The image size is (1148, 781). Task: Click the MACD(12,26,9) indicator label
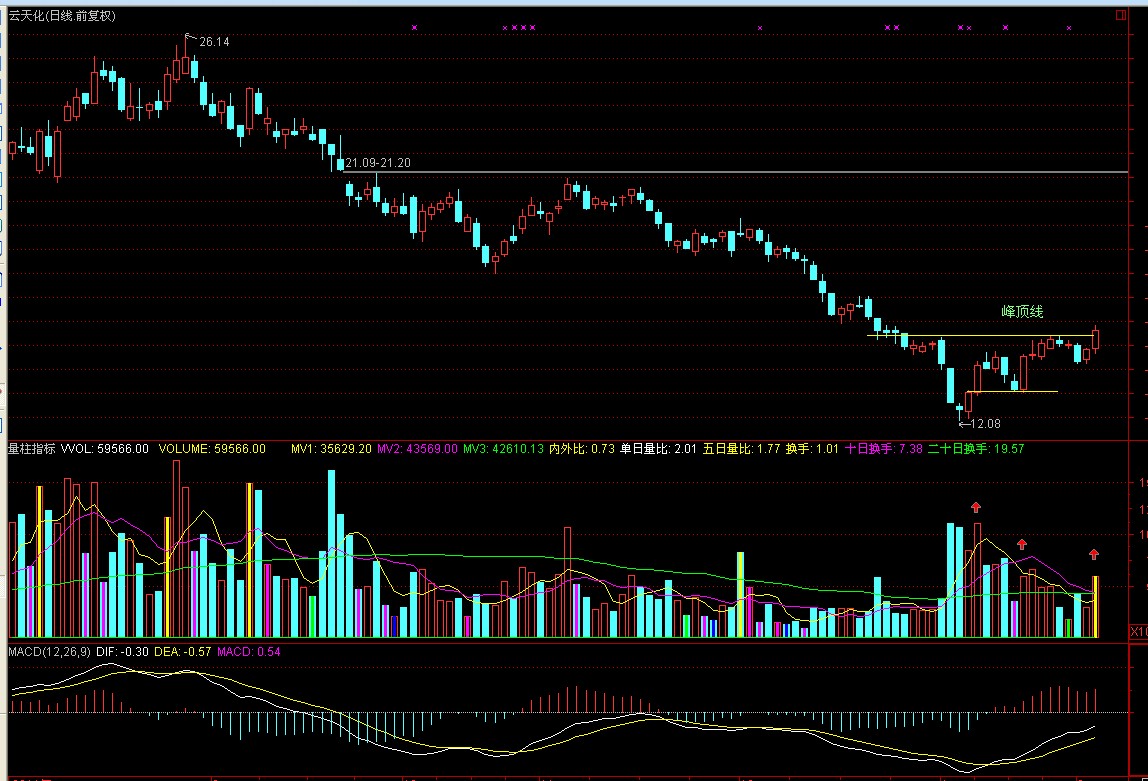pos(49,652)
